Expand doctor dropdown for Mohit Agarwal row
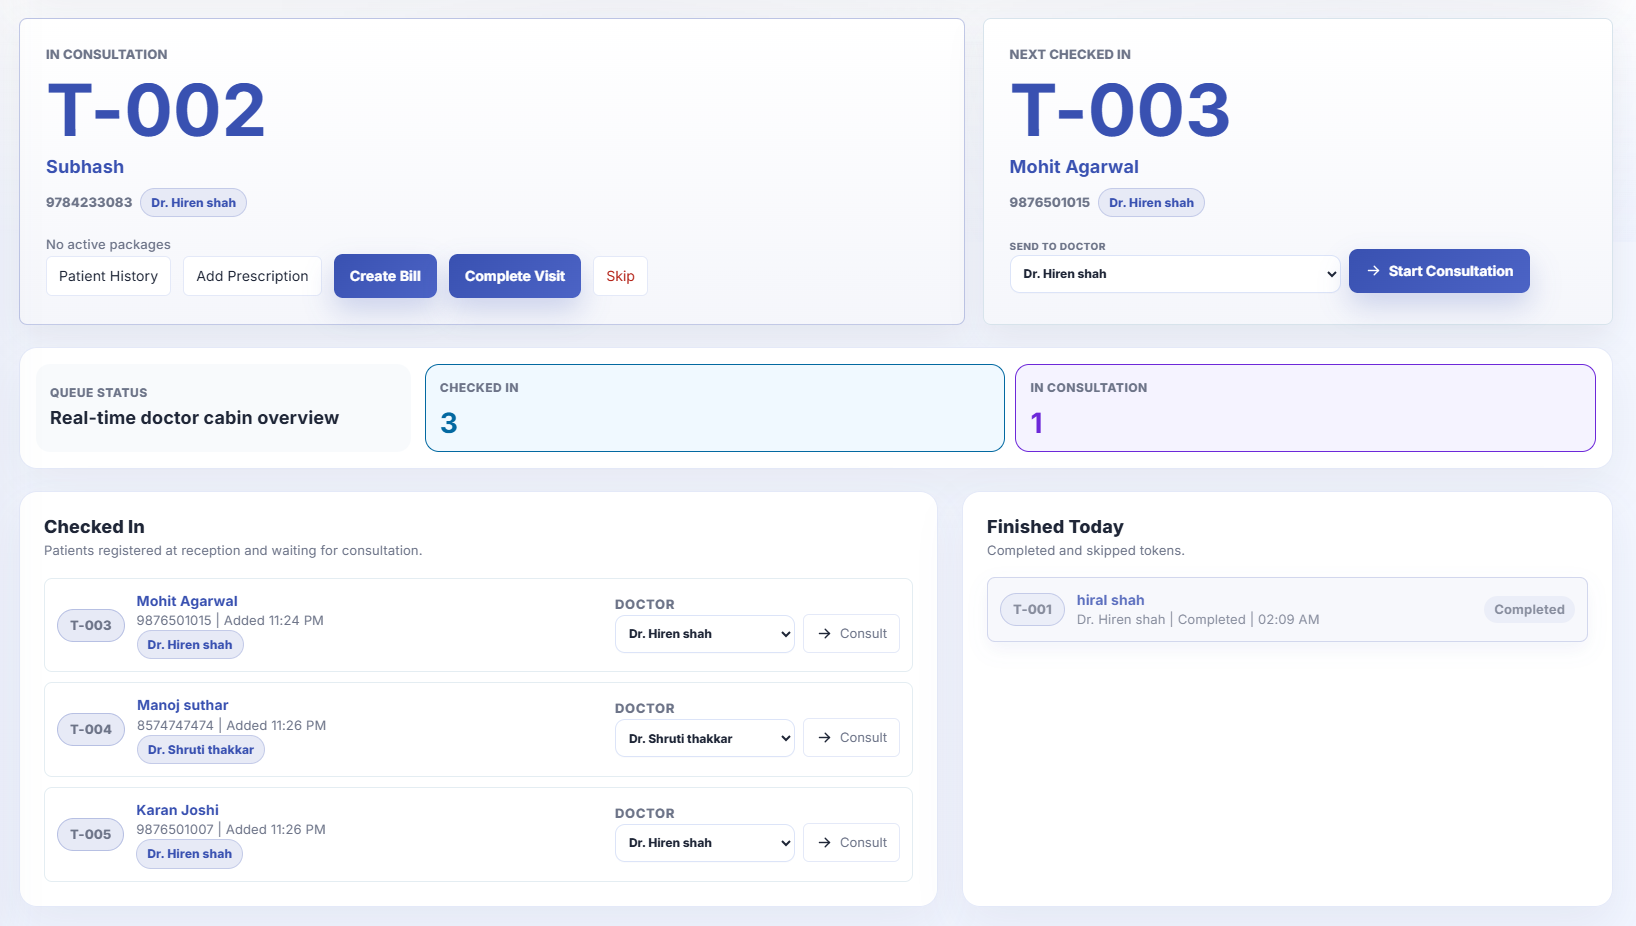This screenshot has width=1636, height=926. pyautogui.click(x=704, y=634)
